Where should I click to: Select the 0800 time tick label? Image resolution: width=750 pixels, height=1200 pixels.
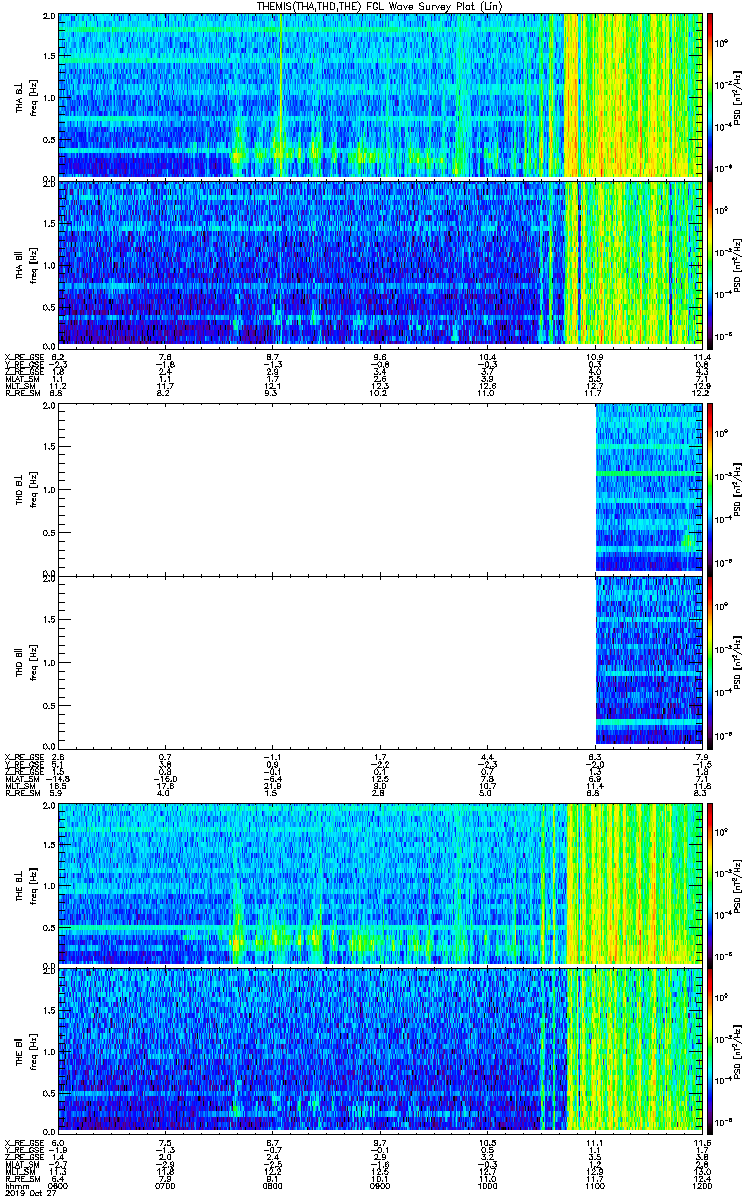(273, 1187)
